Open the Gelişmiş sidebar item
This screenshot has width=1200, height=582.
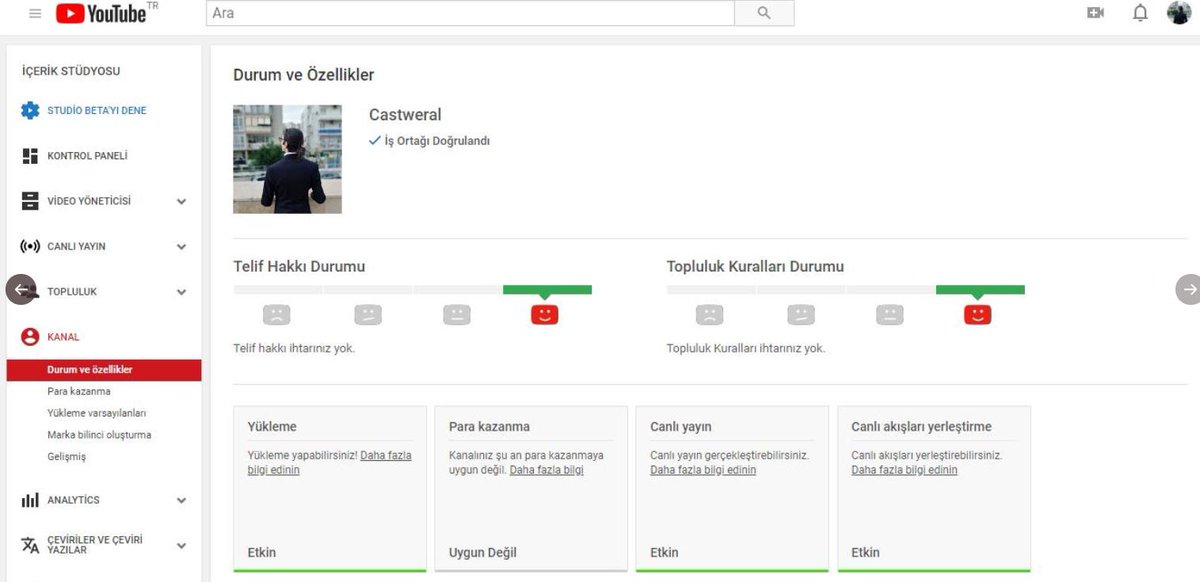[67, 457]
